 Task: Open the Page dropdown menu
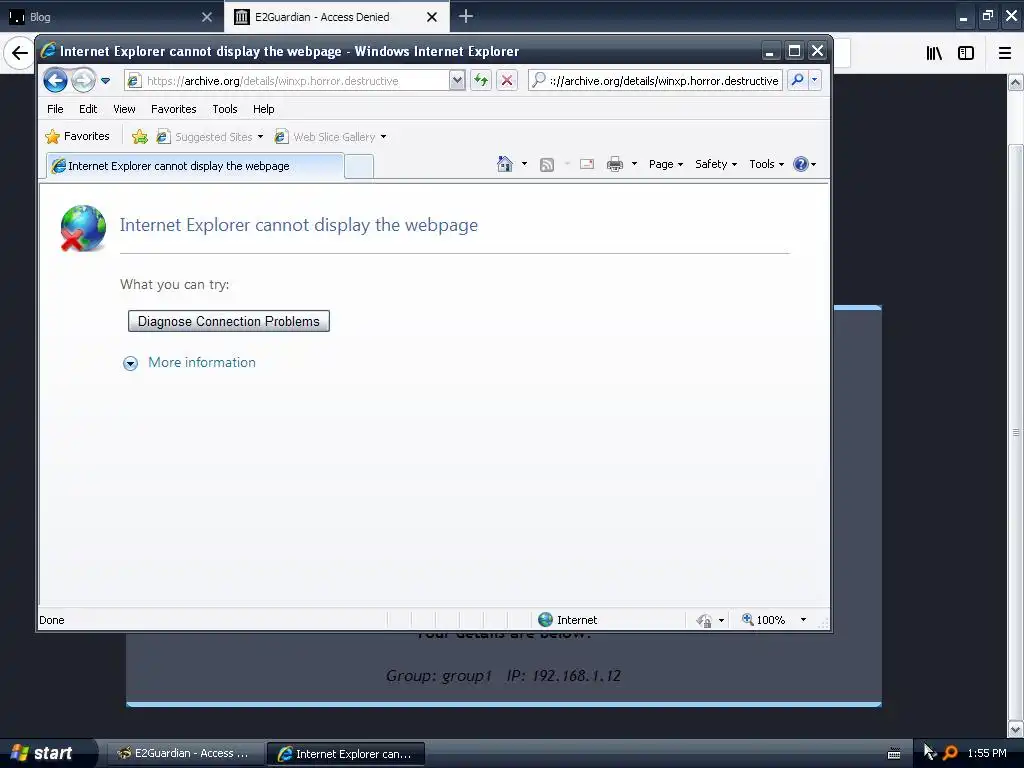point(665,164)
